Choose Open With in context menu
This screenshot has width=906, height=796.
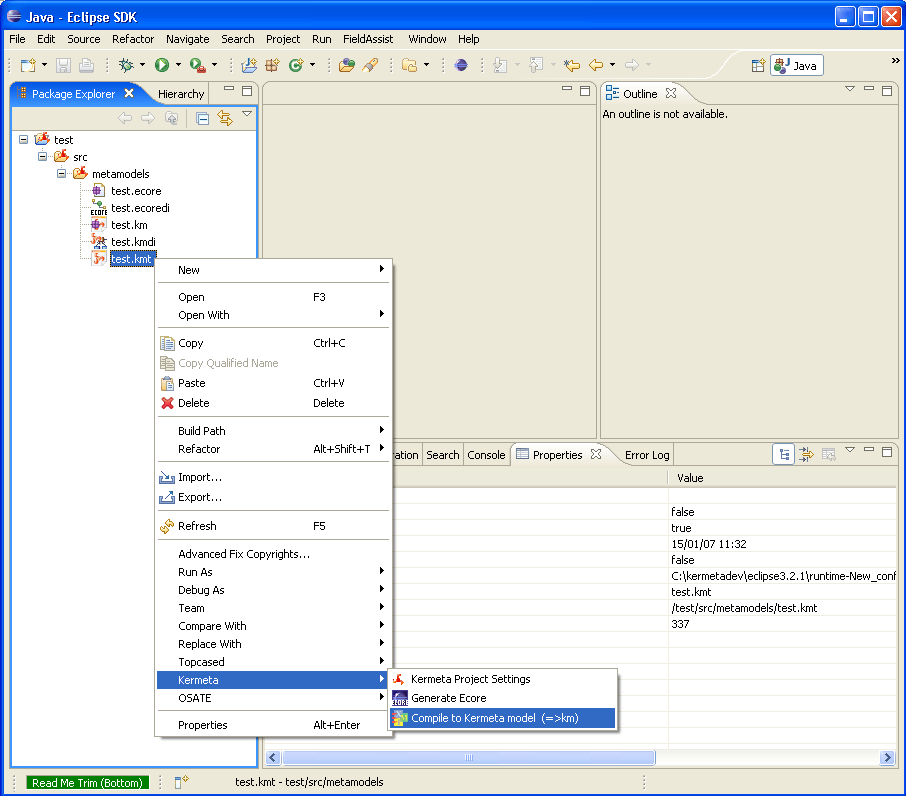[273, 315]
